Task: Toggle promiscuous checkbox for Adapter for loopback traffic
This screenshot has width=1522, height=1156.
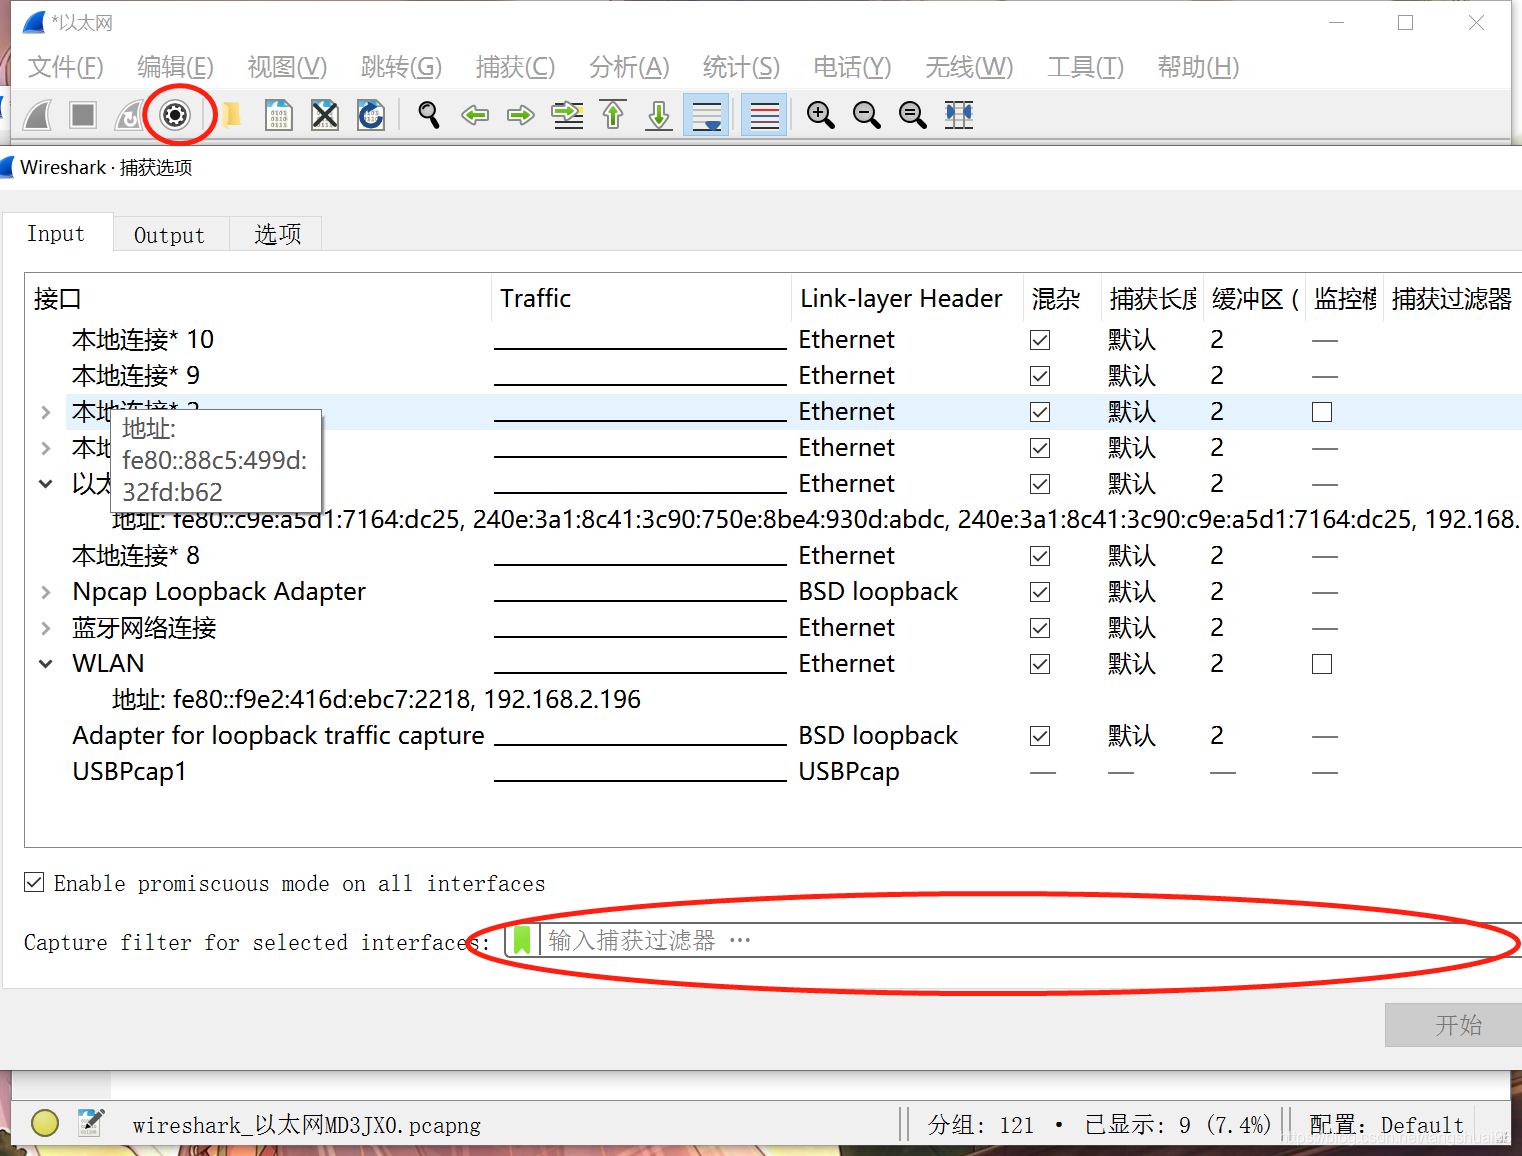Action: pos(1040,736)
